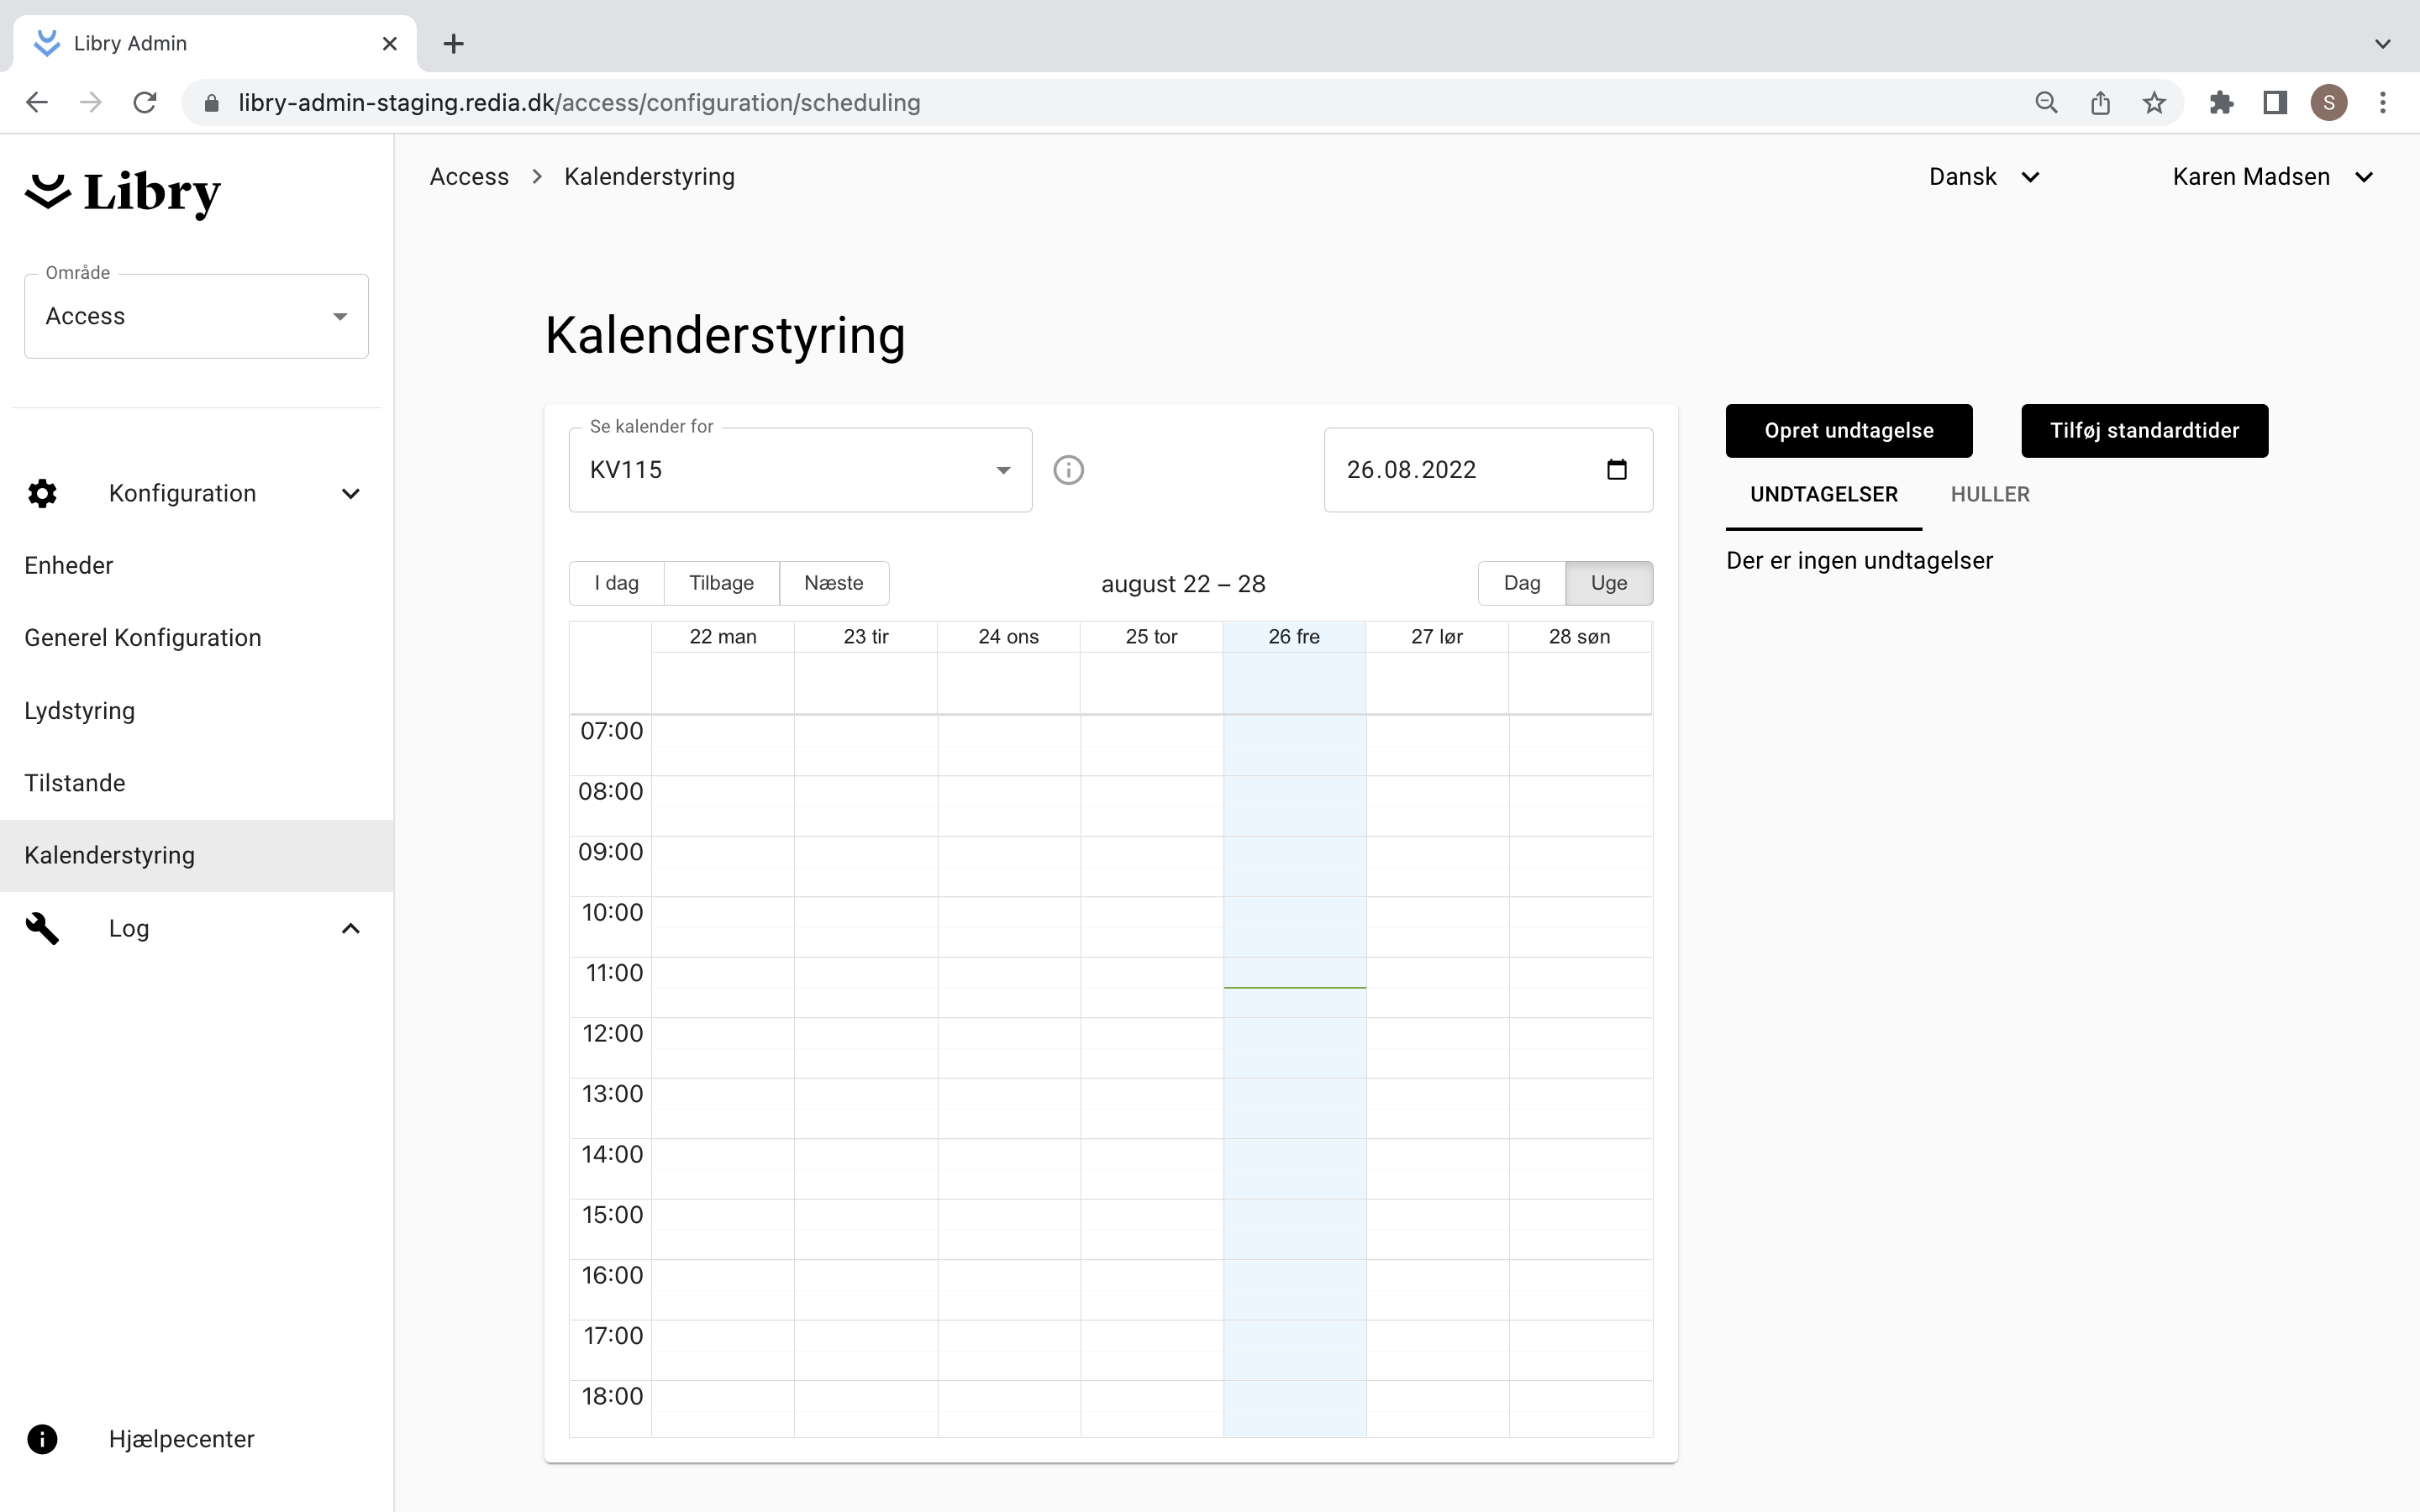The image size is (2420, 1512).
Task: Click the Hjælpecenter info icon
Action: (x=42, y=1439)
